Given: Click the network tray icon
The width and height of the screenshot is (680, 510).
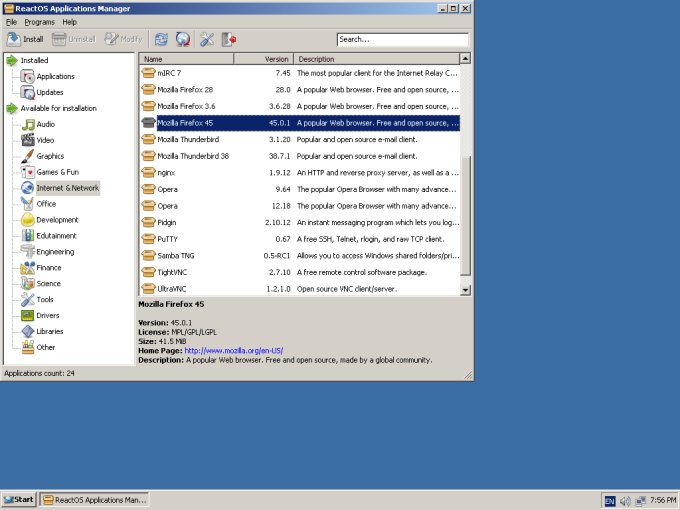Looking at the screenshot, I should pyautogui.click(x=641, y=501).
